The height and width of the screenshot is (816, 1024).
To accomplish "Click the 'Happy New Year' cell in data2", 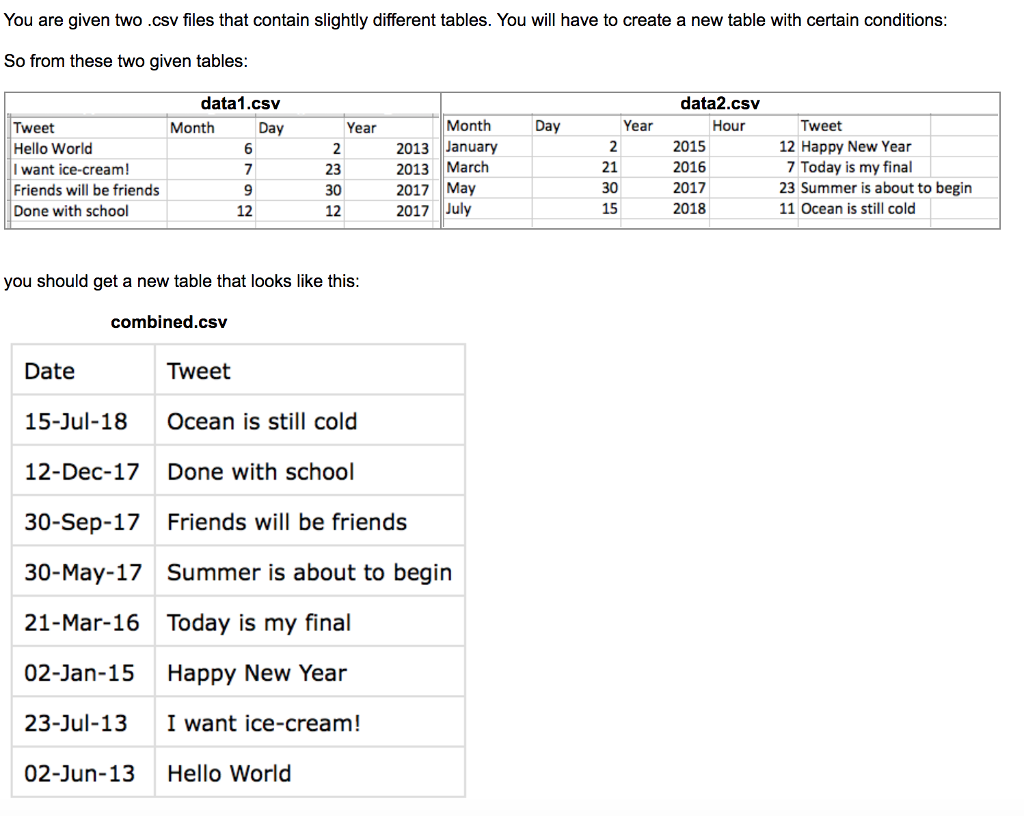I will click(864, 146).
